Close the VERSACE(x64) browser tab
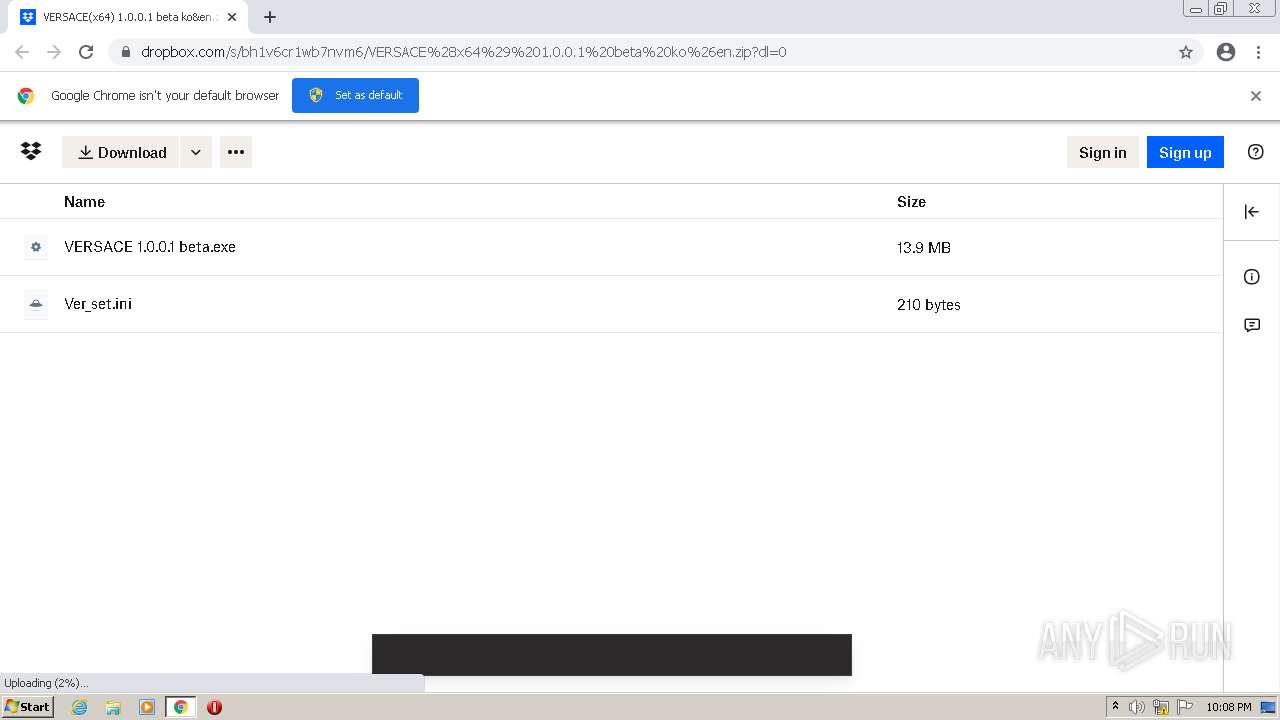The height and width of the screenshot is (720, 1280). (232, 17)
